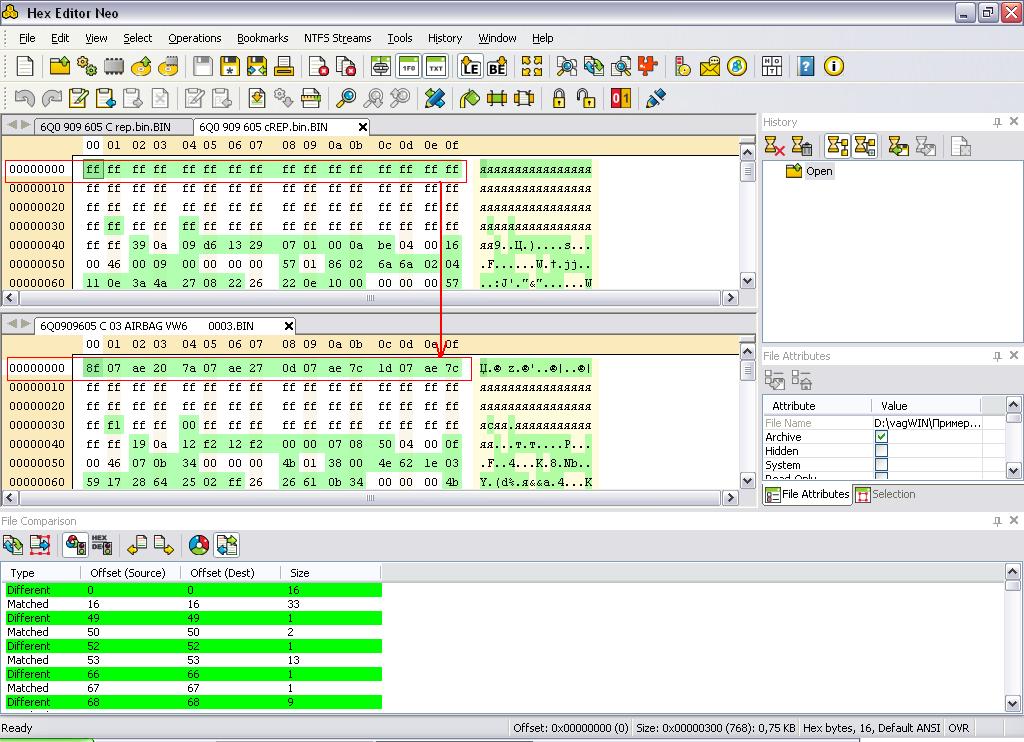
Task: Toggle the Hidden attribute checkbox
Action: [x=881, y=451]
